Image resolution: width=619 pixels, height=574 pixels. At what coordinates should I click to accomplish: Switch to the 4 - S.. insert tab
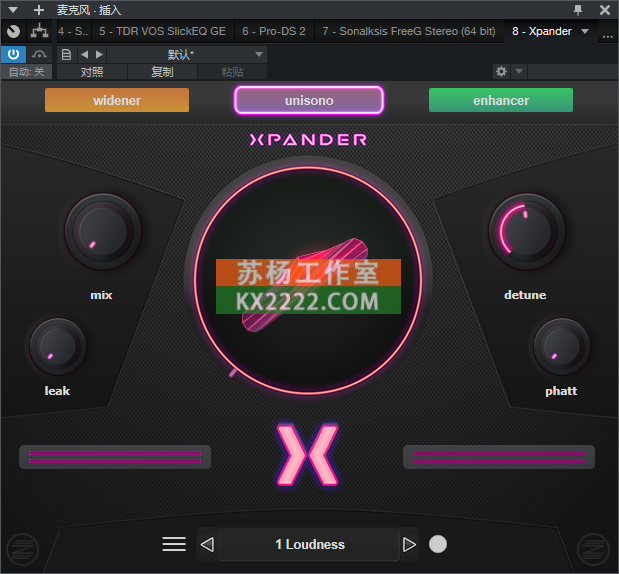coord(73,31)
